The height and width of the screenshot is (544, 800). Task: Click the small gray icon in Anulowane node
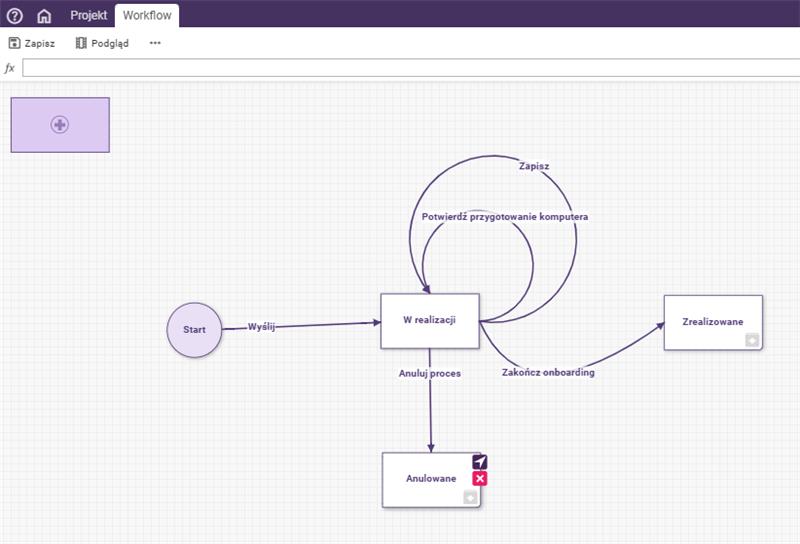(x=470, y=498)
